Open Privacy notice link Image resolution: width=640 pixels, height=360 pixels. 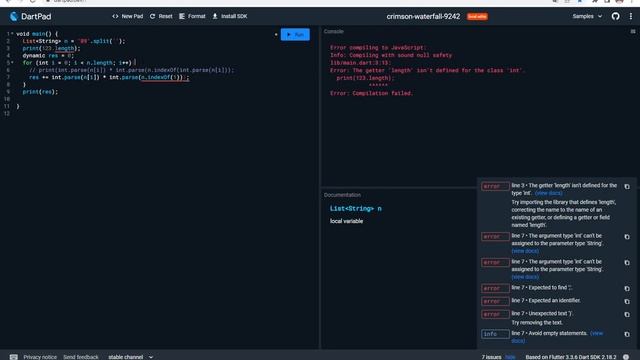40,357
